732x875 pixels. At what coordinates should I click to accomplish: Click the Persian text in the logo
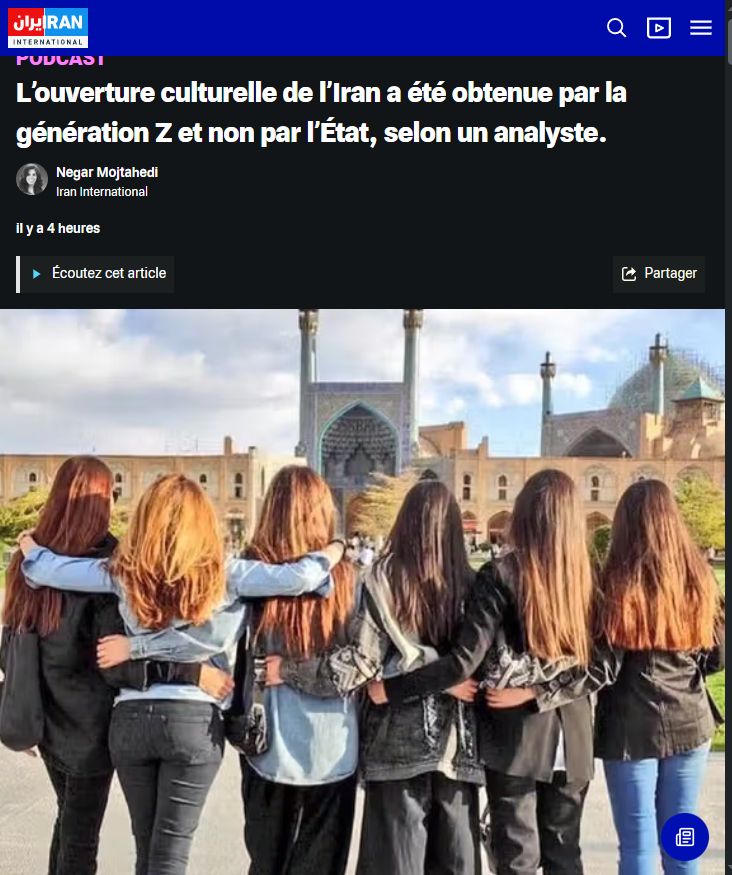click(28, 23)
